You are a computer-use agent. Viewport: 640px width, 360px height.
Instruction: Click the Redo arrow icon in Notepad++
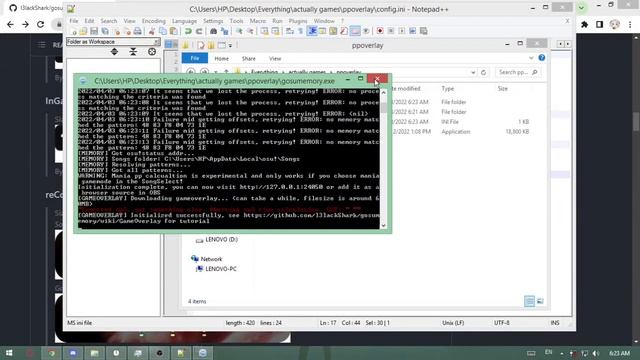(199, 31)
